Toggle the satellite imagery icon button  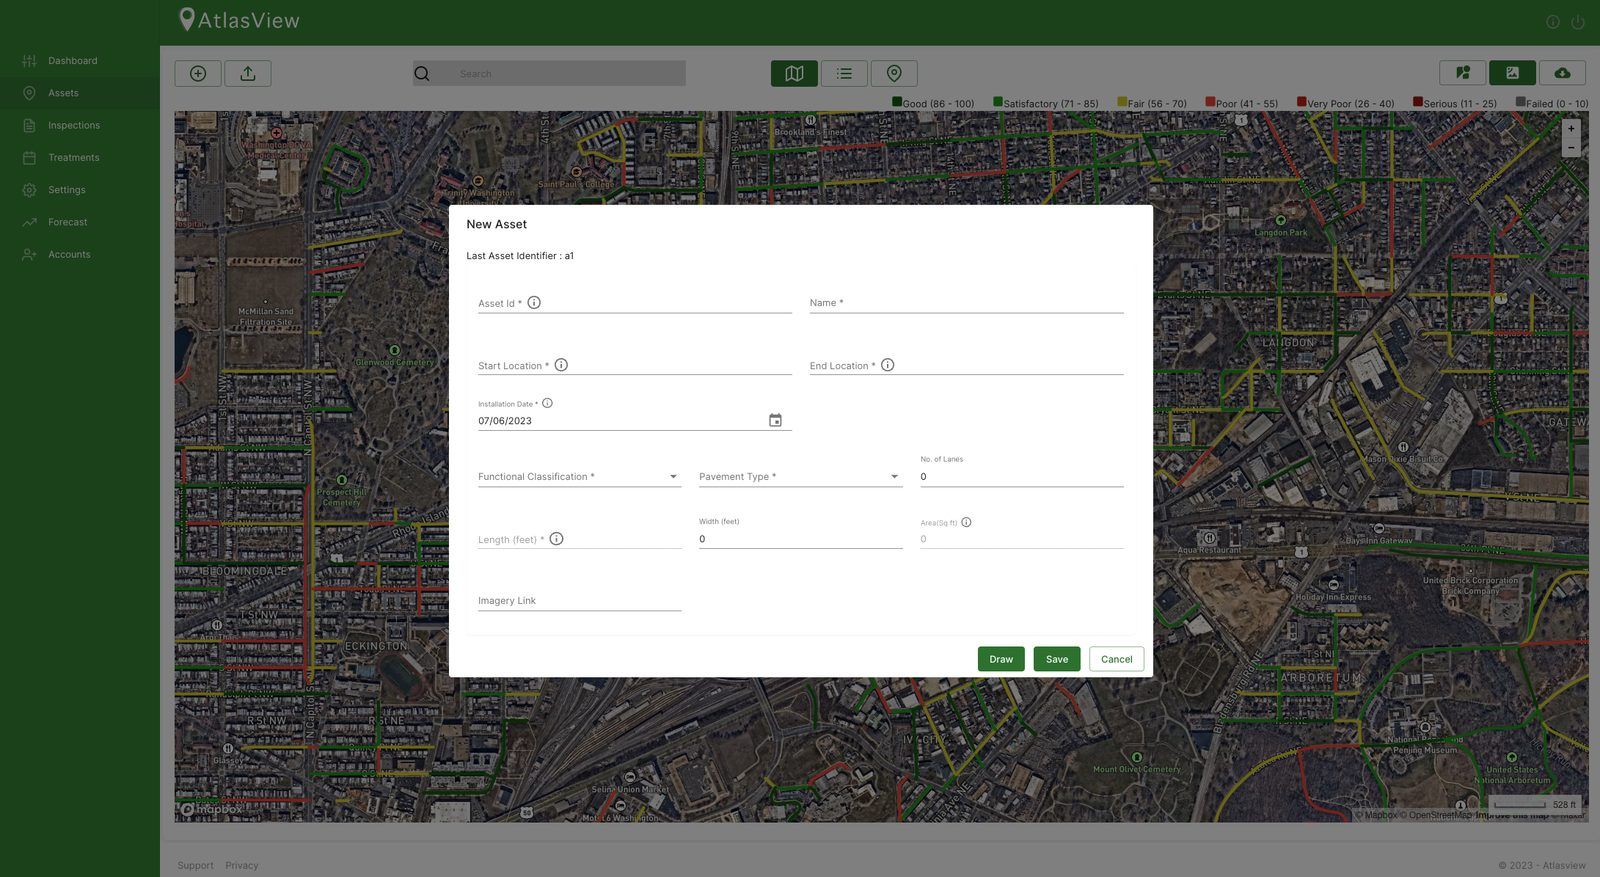point(1512,73)
